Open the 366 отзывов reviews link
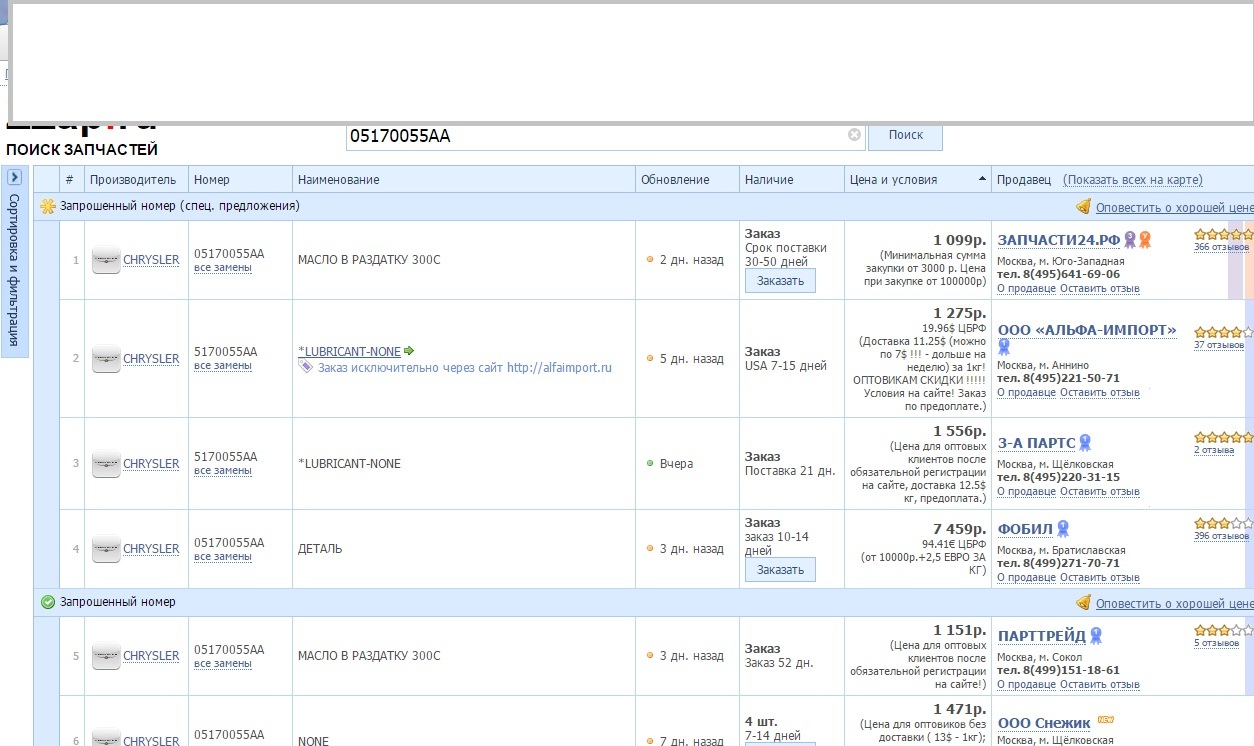The image size is (1254, 746). [1221, 247]
